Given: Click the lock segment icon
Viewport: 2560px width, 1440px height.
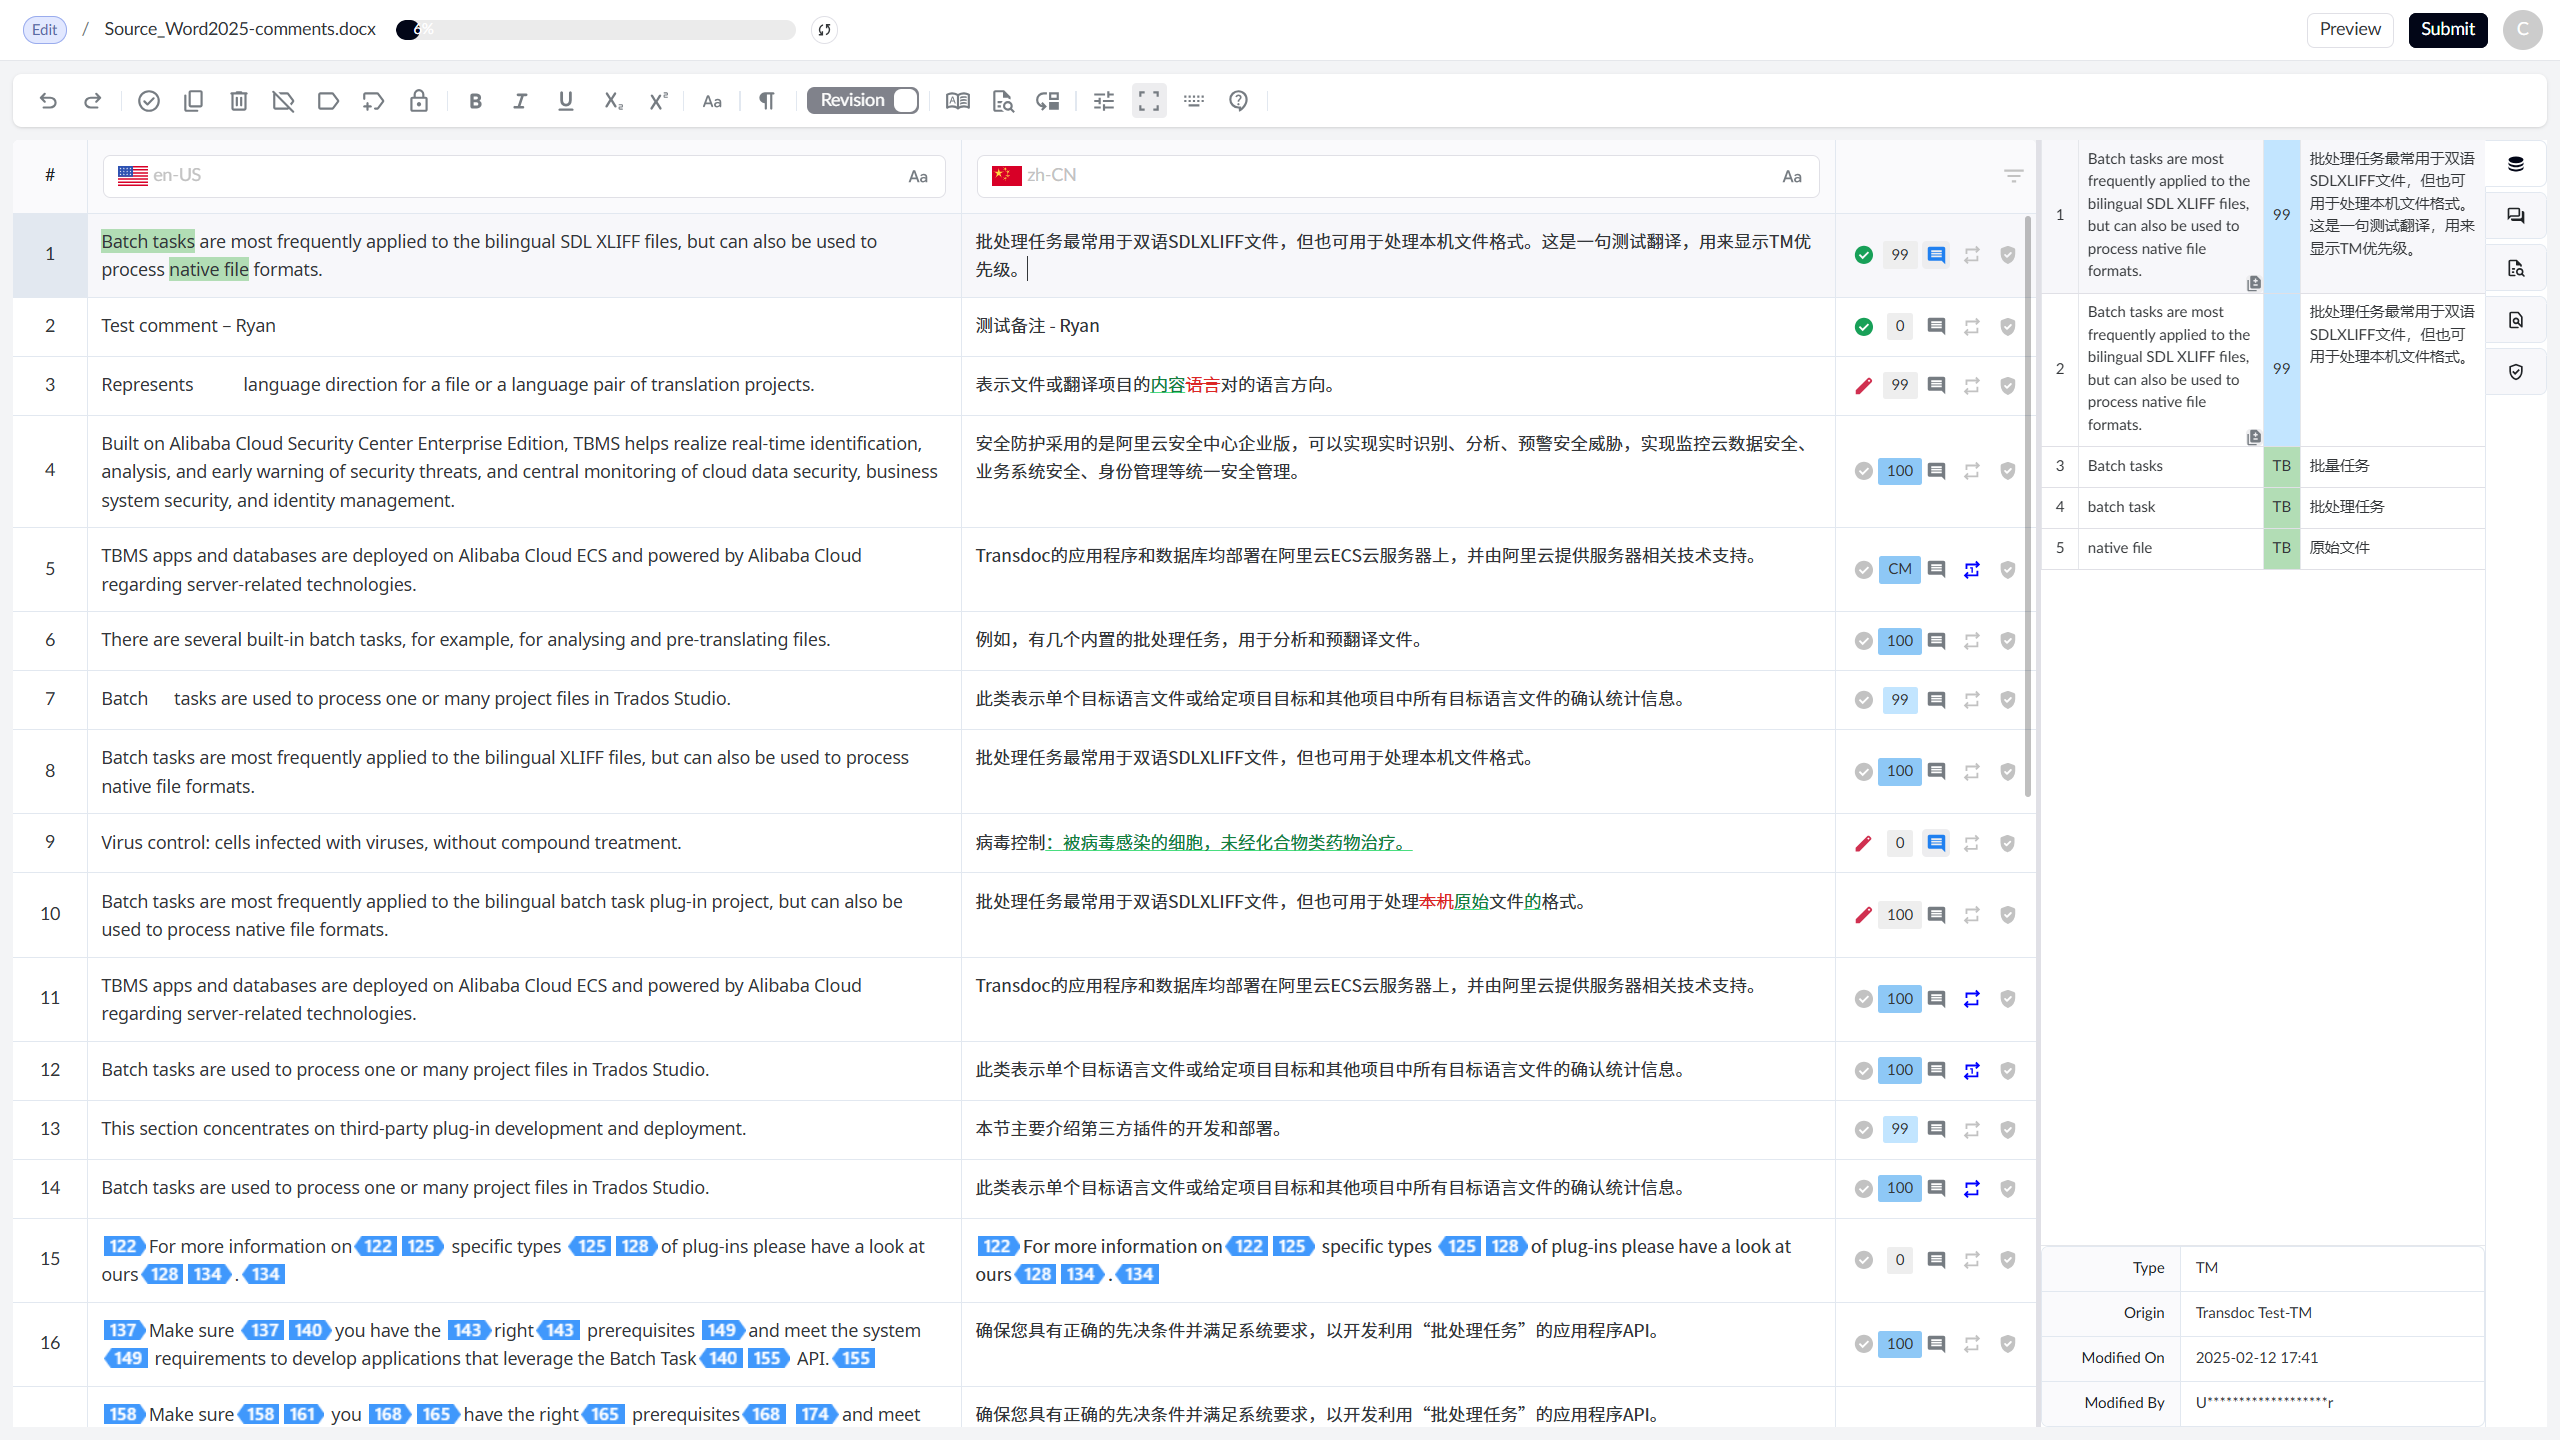Looking at the screenshot, I should click(x=419, y=101).
